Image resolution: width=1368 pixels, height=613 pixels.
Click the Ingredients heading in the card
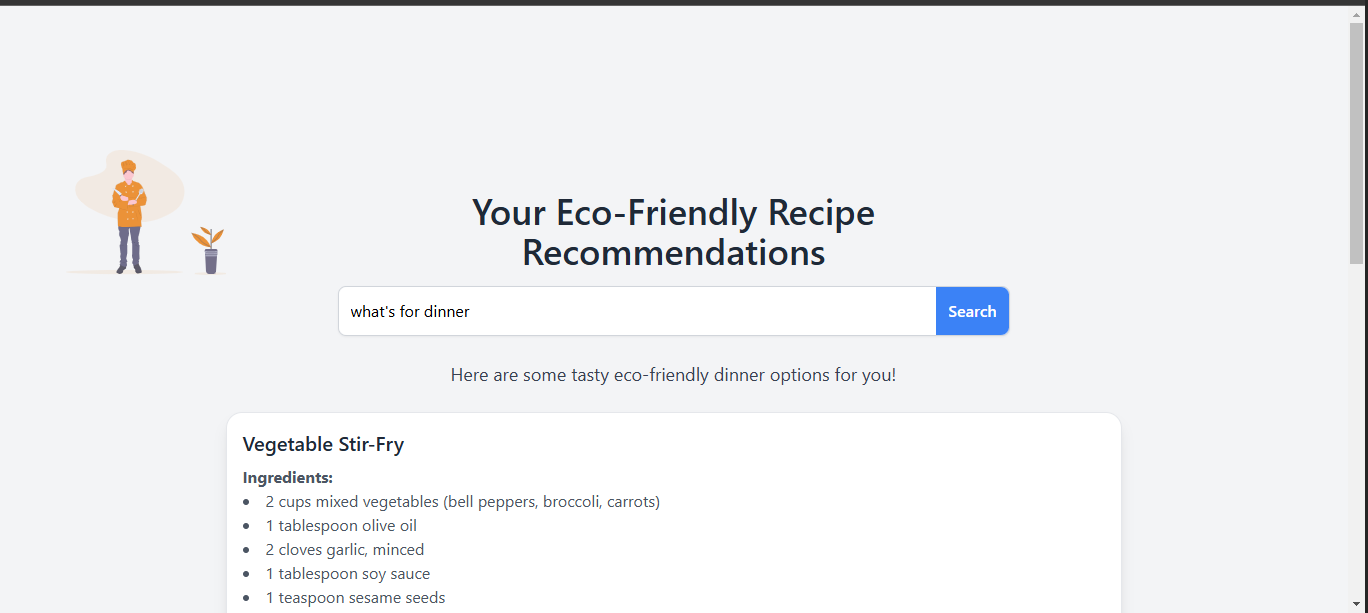[x=288, y=478]
